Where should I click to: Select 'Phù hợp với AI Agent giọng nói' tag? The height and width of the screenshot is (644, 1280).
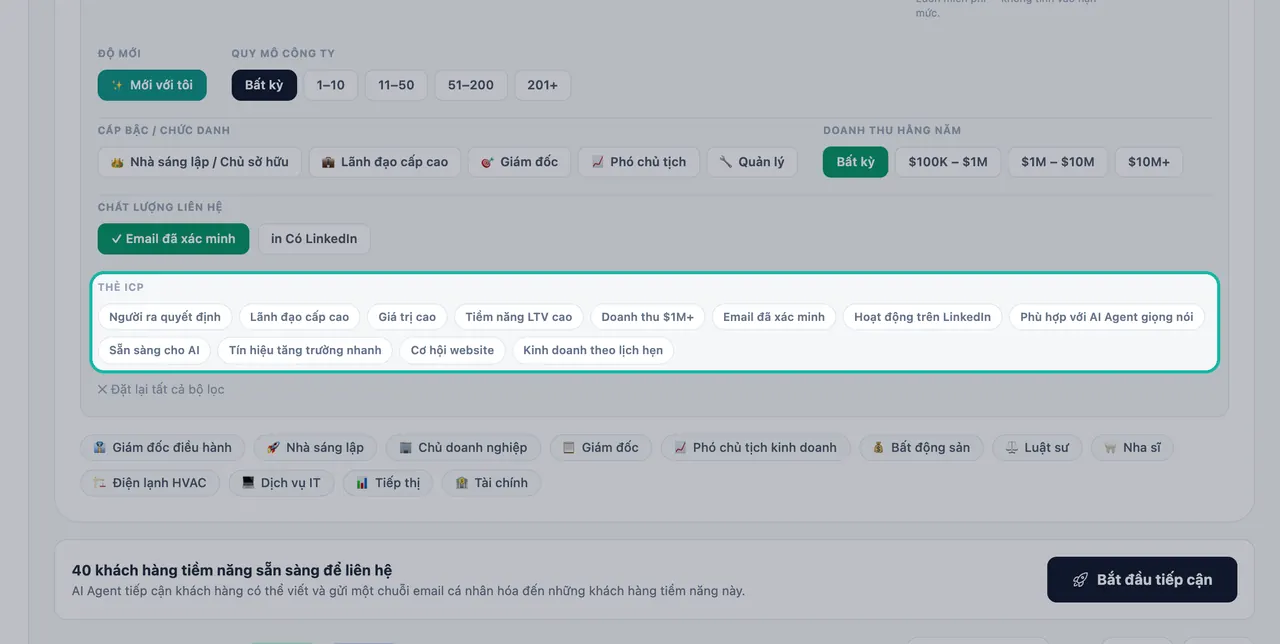[1107, 317]
